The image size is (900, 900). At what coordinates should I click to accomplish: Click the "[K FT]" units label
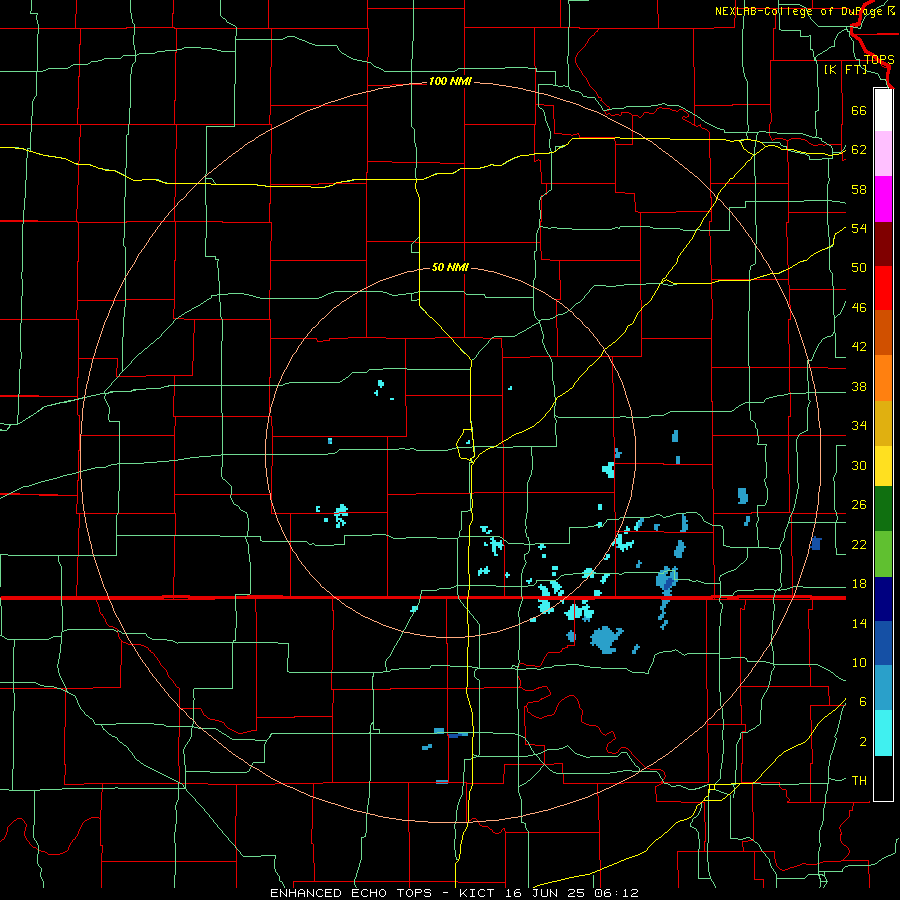[845, 70]
